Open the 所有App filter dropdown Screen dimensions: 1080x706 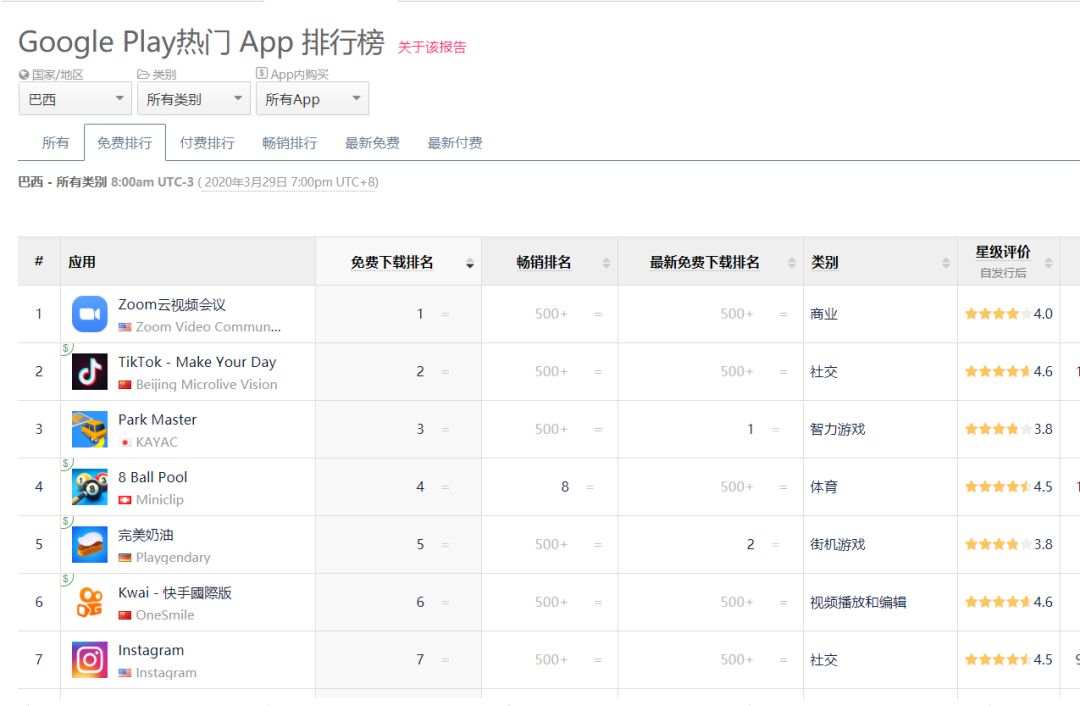[312, 99]
